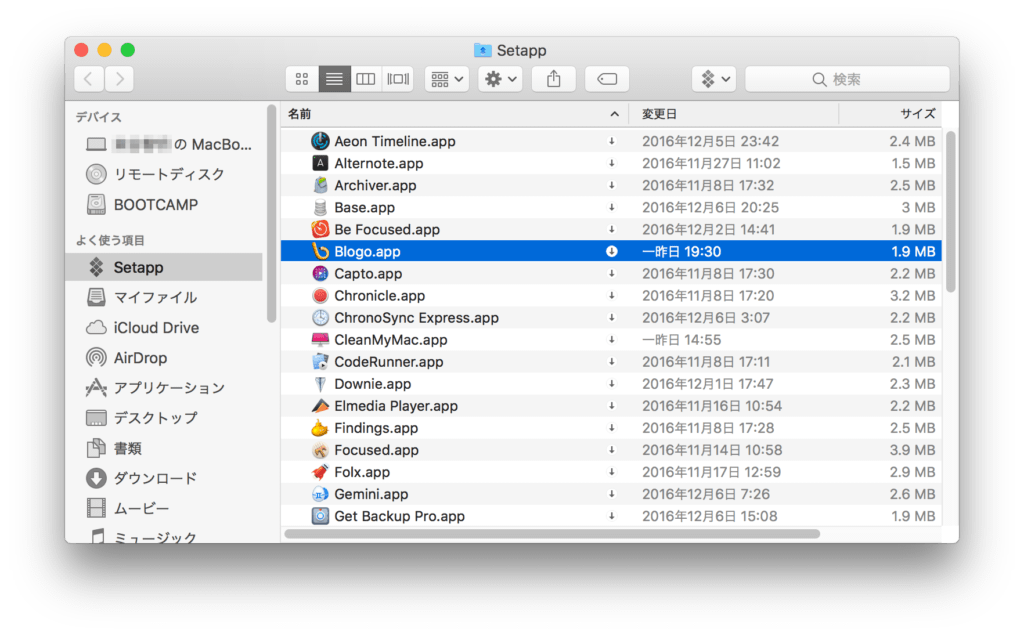Click the green zoom window button

coord(128,50)
